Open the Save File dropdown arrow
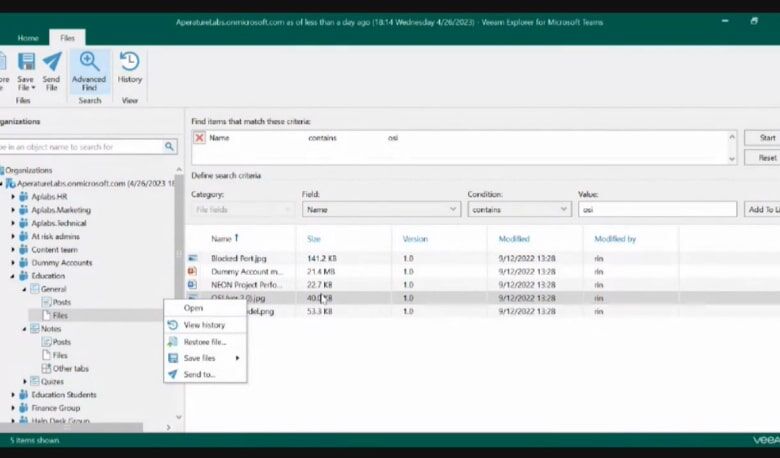Image resolution: width=780 pixels, height=458 pixels. [x=33, y=88]
